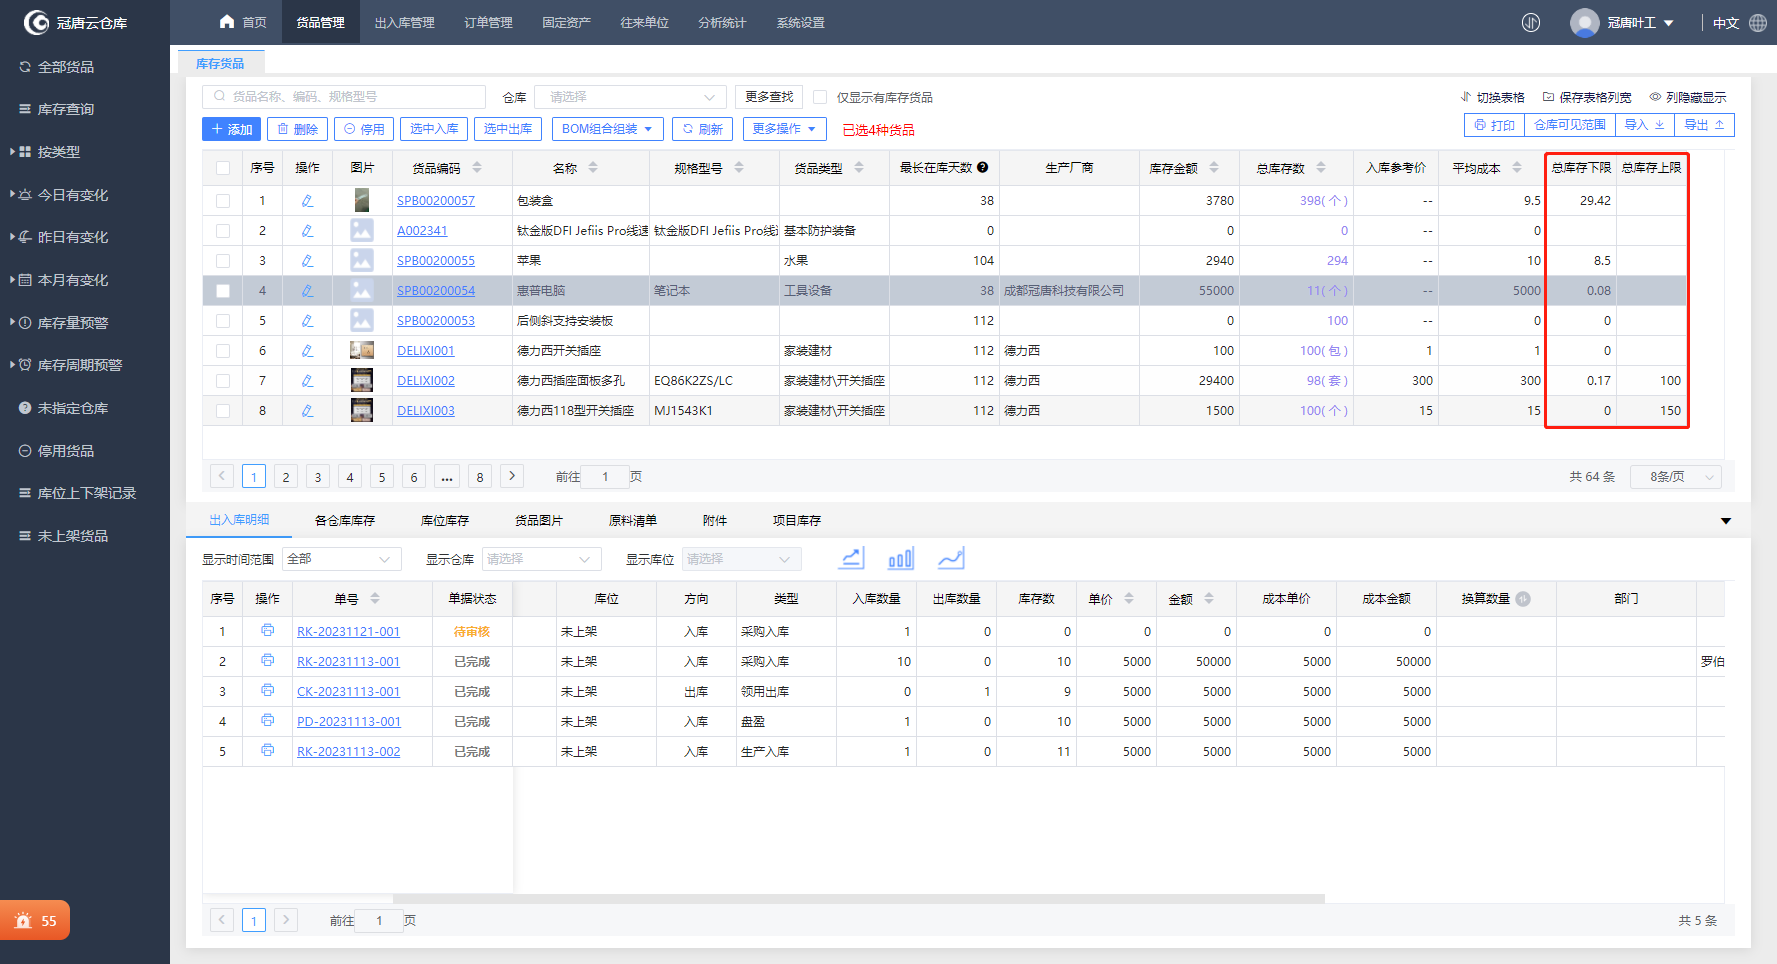This screenshot has width=1777, height=964.
Task: Click the bell notification icon showing 55
Action: (x=24, y=921)
